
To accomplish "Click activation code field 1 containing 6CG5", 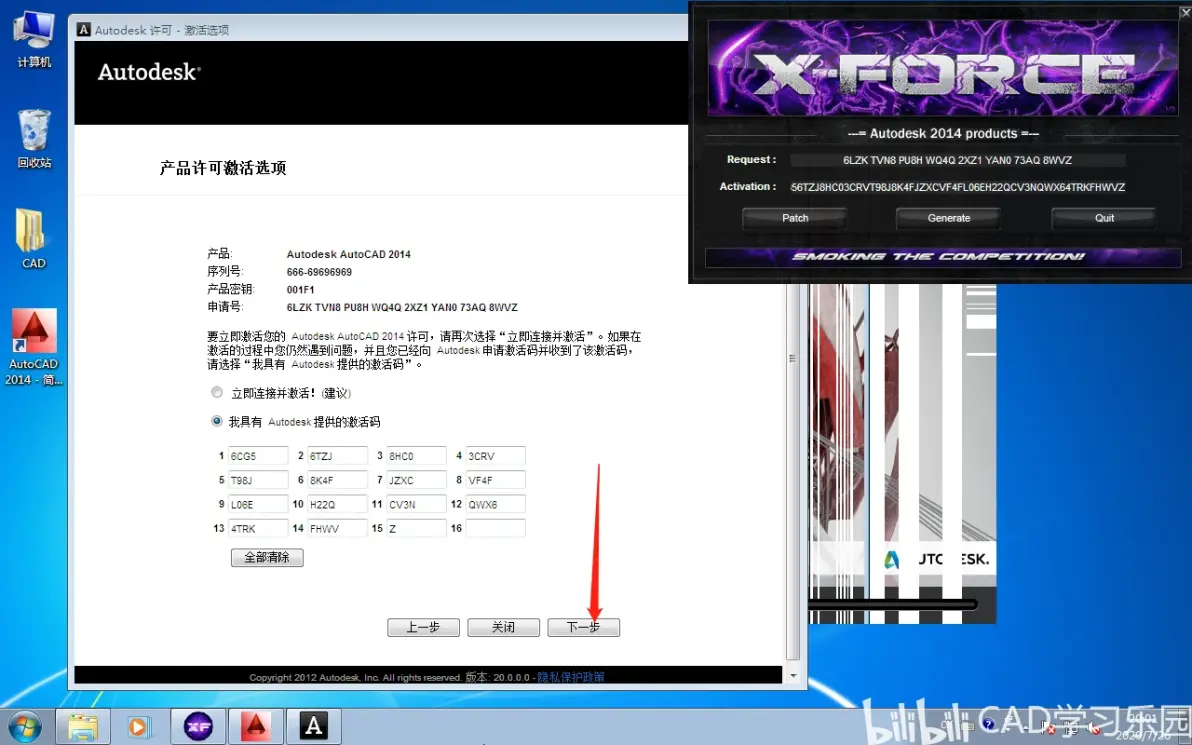I will tap(258, 455).
